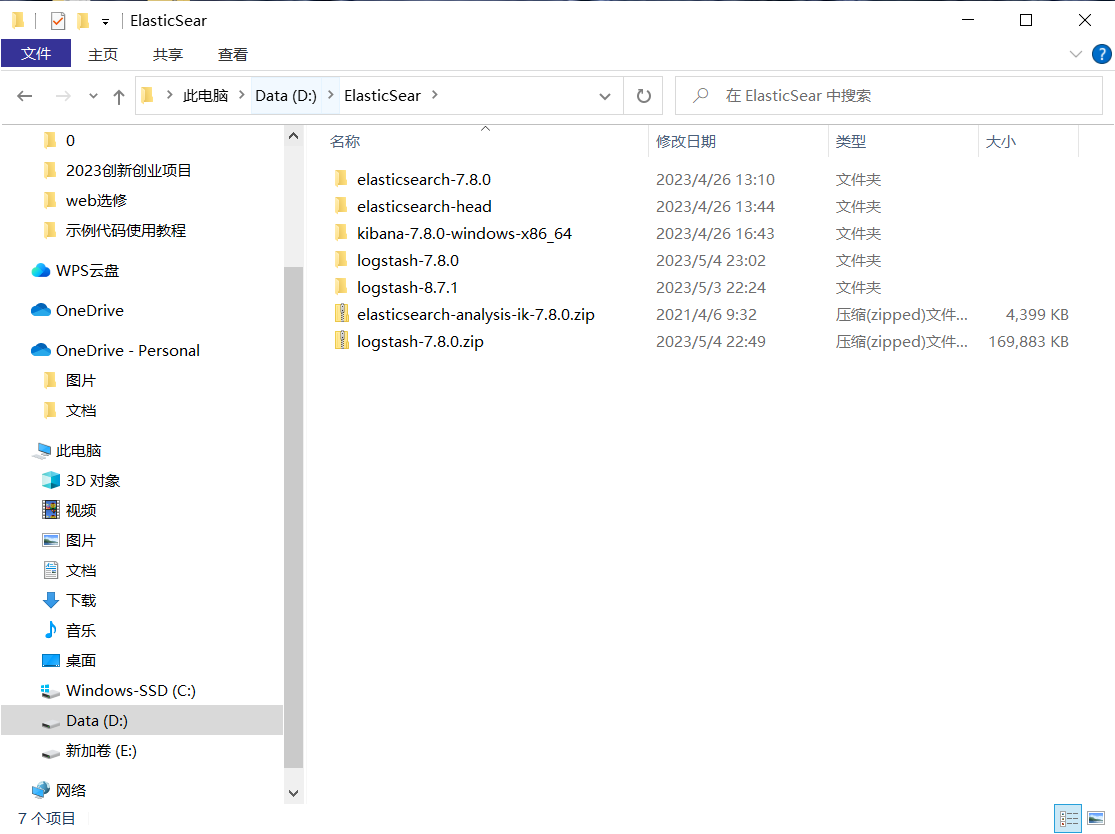Select the logstash-7.8.0 folder icon
The image size is (1115, 834).
(x=341, y=260)
